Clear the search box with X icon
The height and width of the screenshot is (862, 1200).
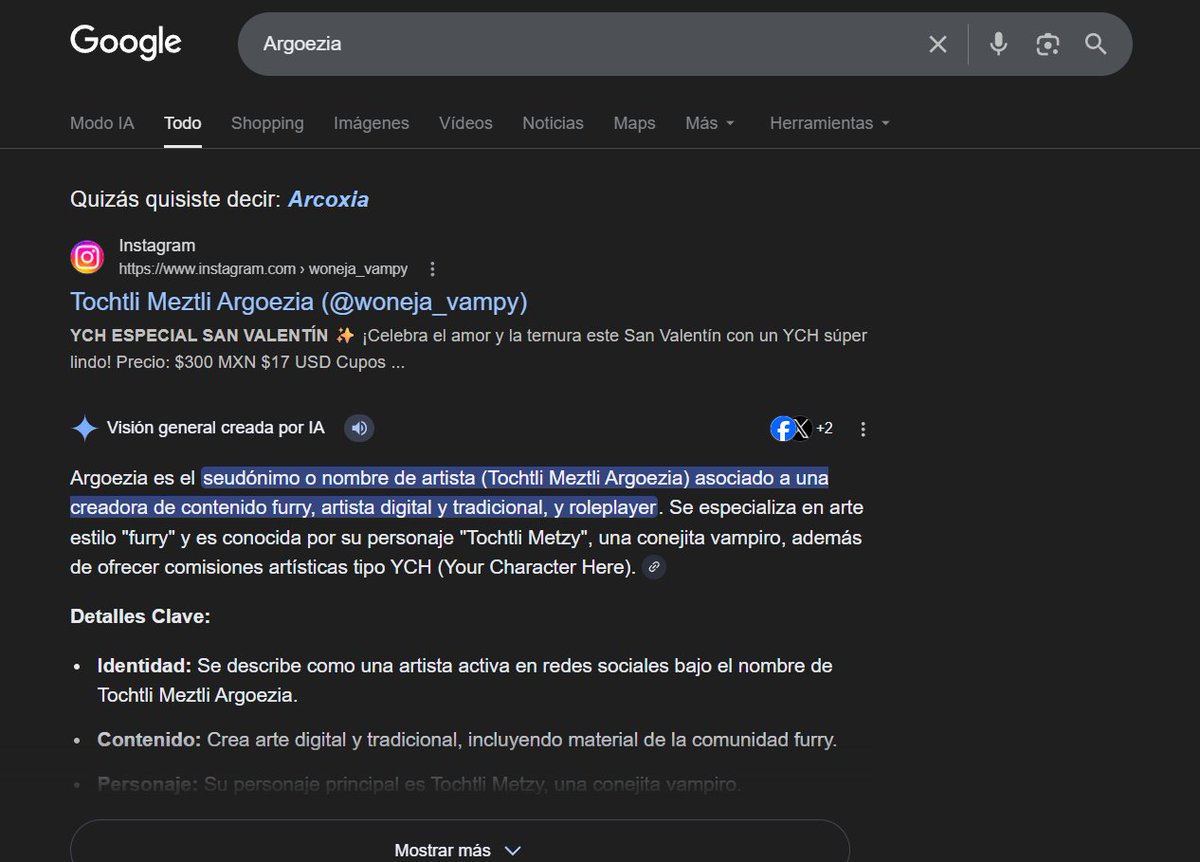(938, 44)
